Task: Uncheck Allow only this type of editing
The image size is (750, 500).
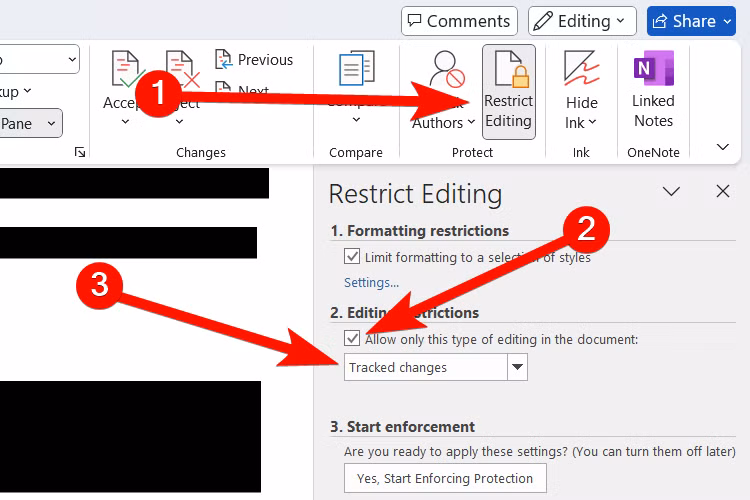Action: (352, 339)
